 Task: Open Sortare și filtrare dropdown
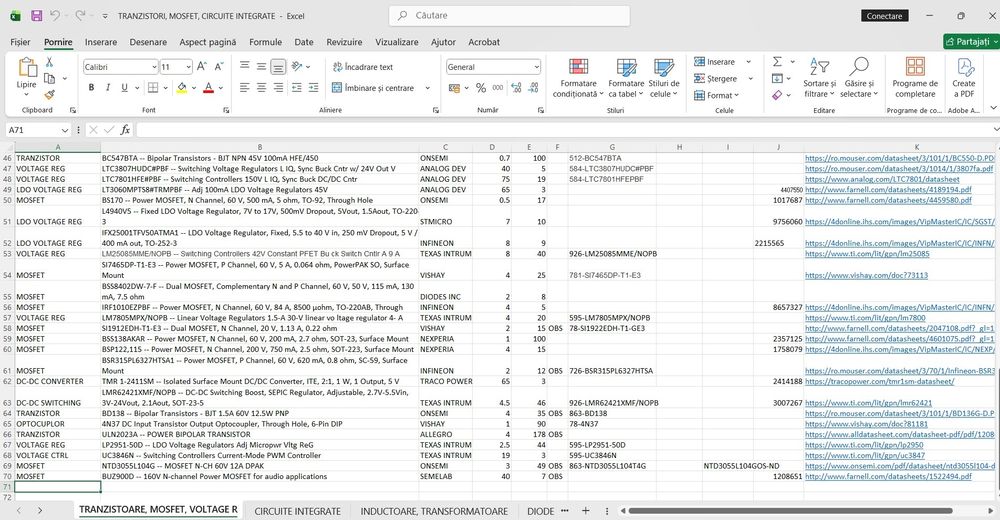820,78
